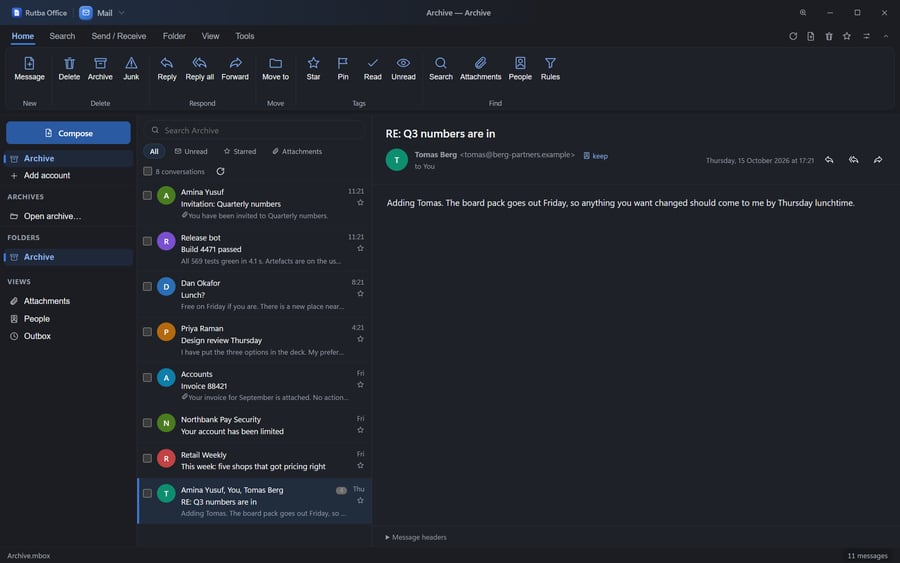This screenshot has height=563, width=900.
Task: Open the View ribbon tab
Action: pyautogui.click(x=210, y=36)
